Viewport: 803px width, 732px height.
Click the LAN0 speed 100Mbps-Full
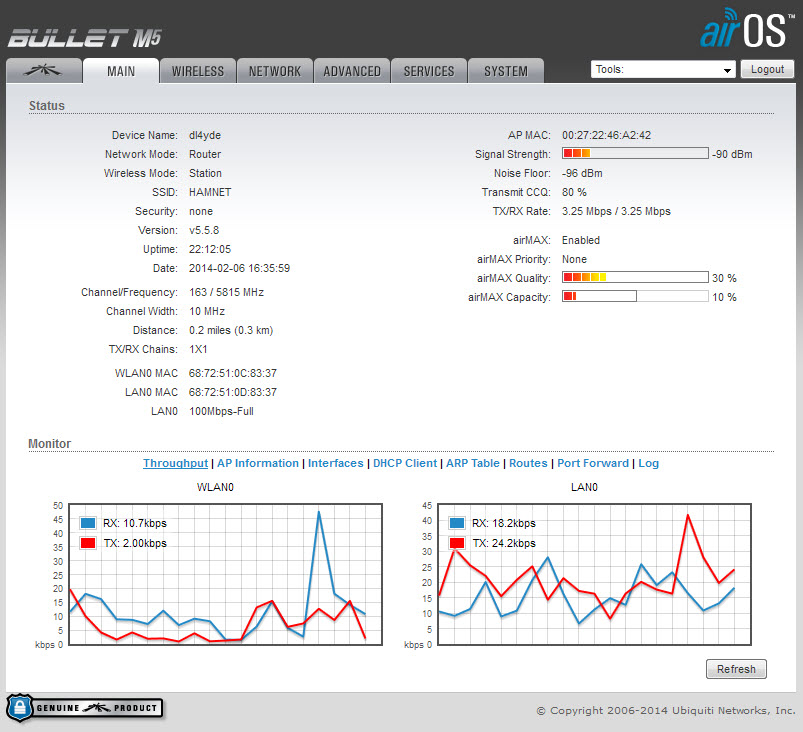coord(221,411)
